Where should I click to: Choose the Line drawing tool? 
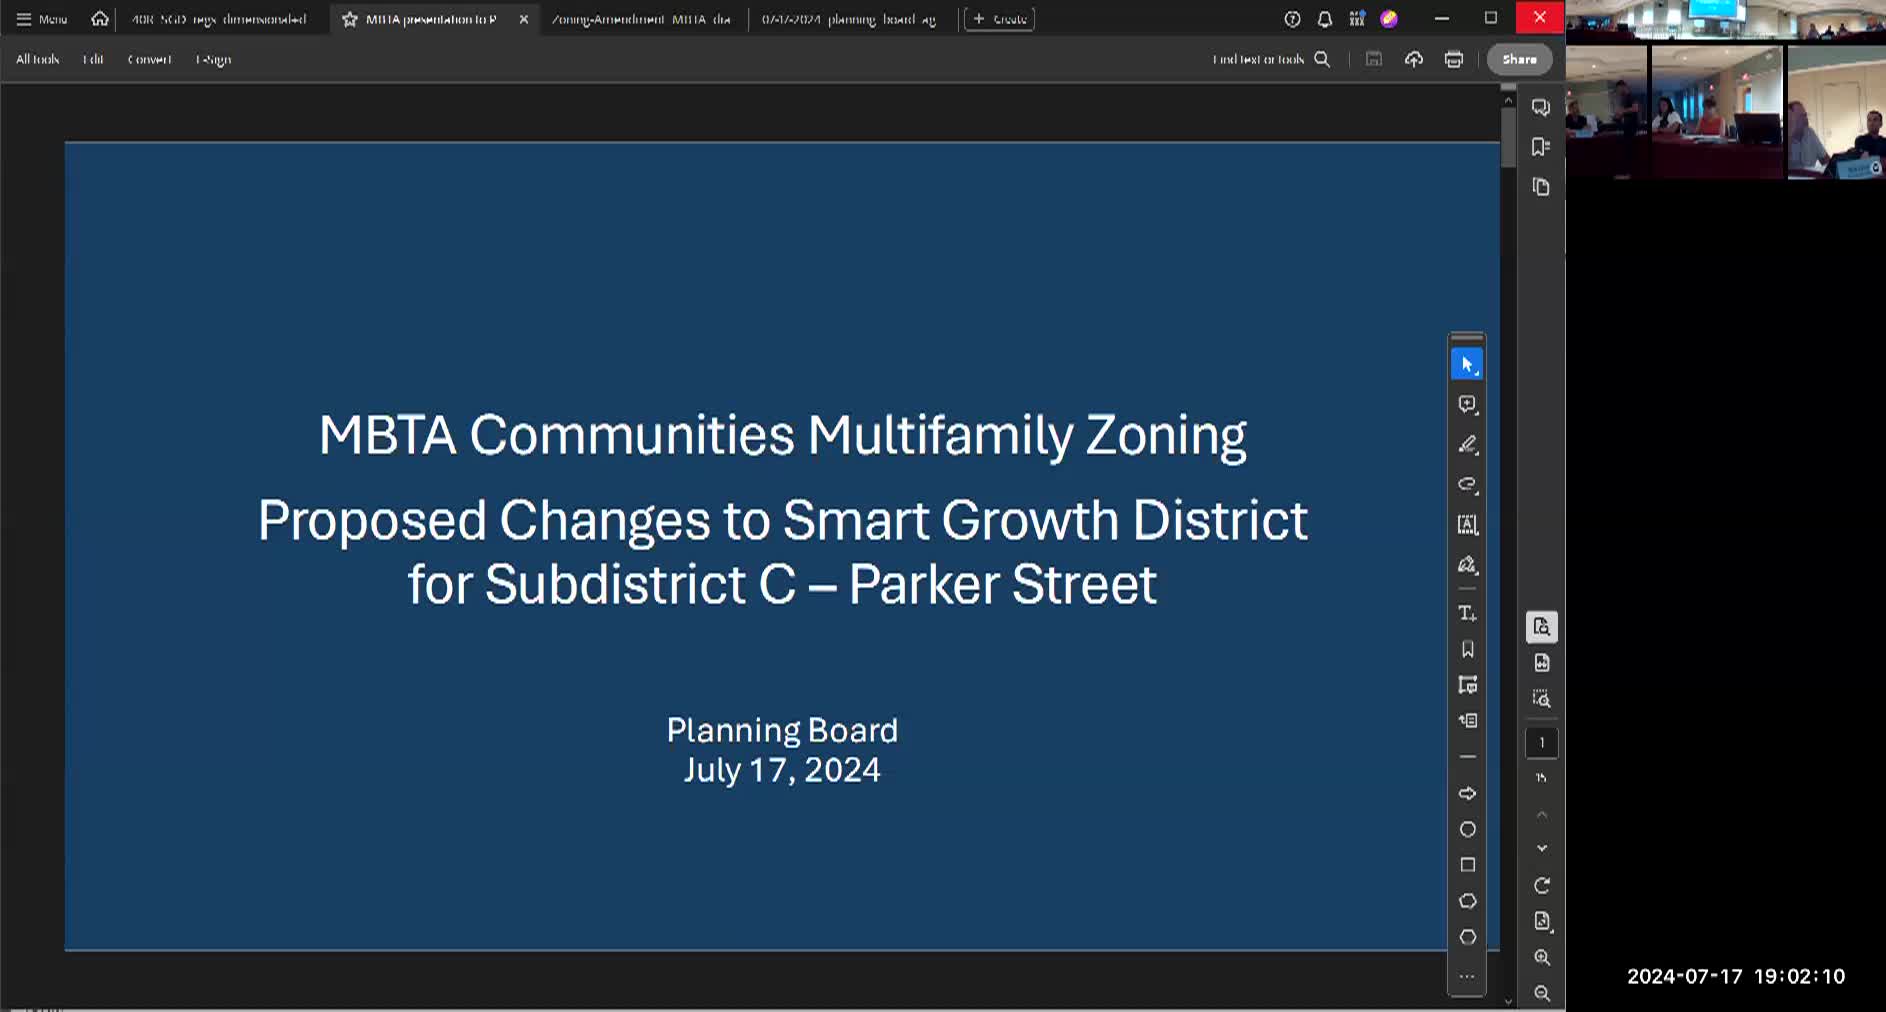click(x=1467, y=757)
